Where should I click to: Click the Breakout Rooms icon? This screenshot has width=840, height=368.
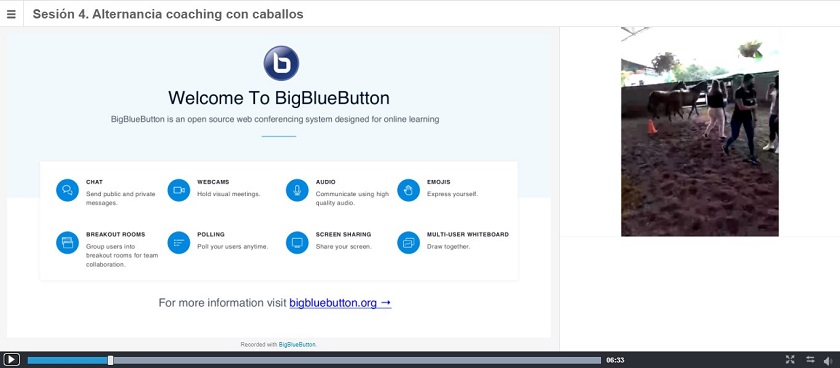tap(68, 243)
